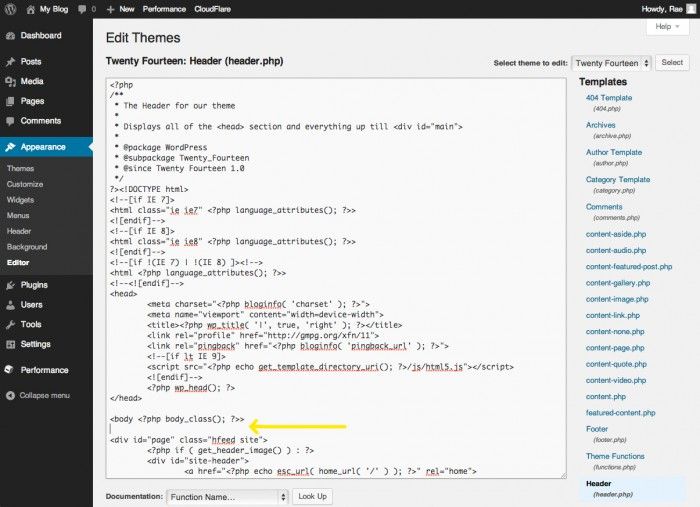The width and height of the screenshot is (700, 507).
Task: Open Posts in the sidebar
Action: pos(31,62)
